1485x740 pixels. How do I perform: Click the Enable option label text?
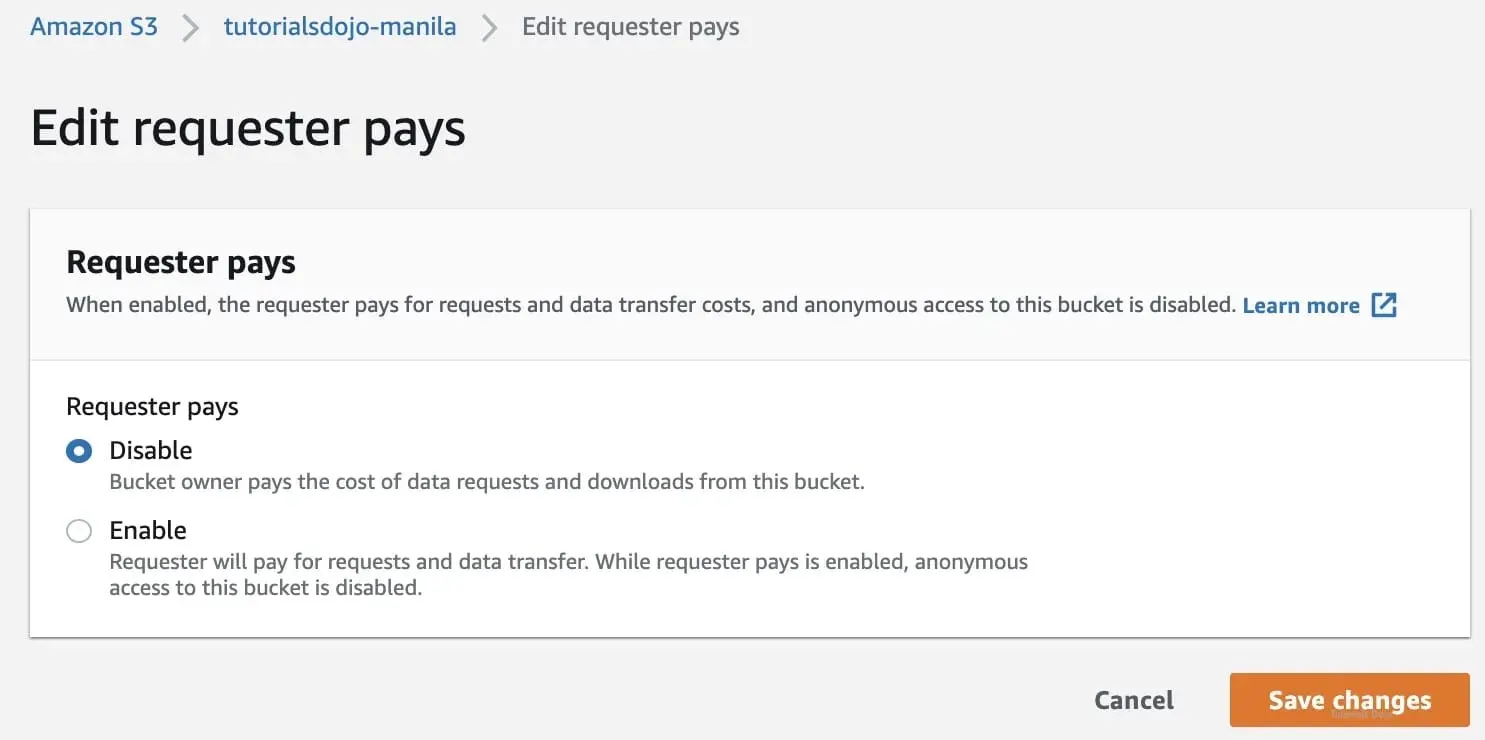[148, 530]
